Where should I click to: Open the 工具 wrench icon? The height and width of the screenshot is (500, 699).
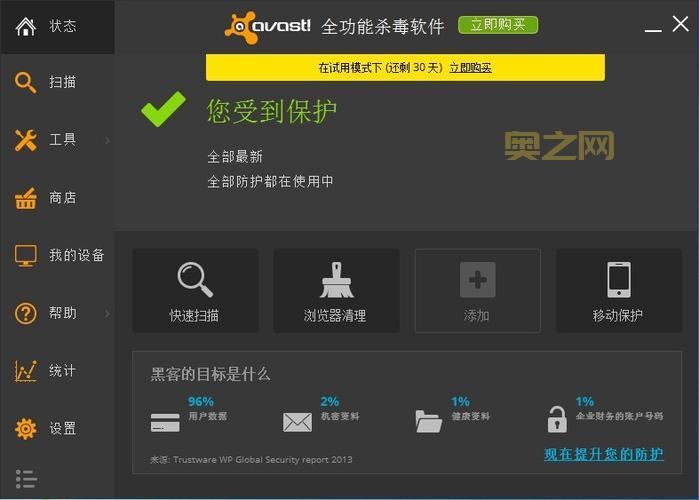click(x=25, y=140)
